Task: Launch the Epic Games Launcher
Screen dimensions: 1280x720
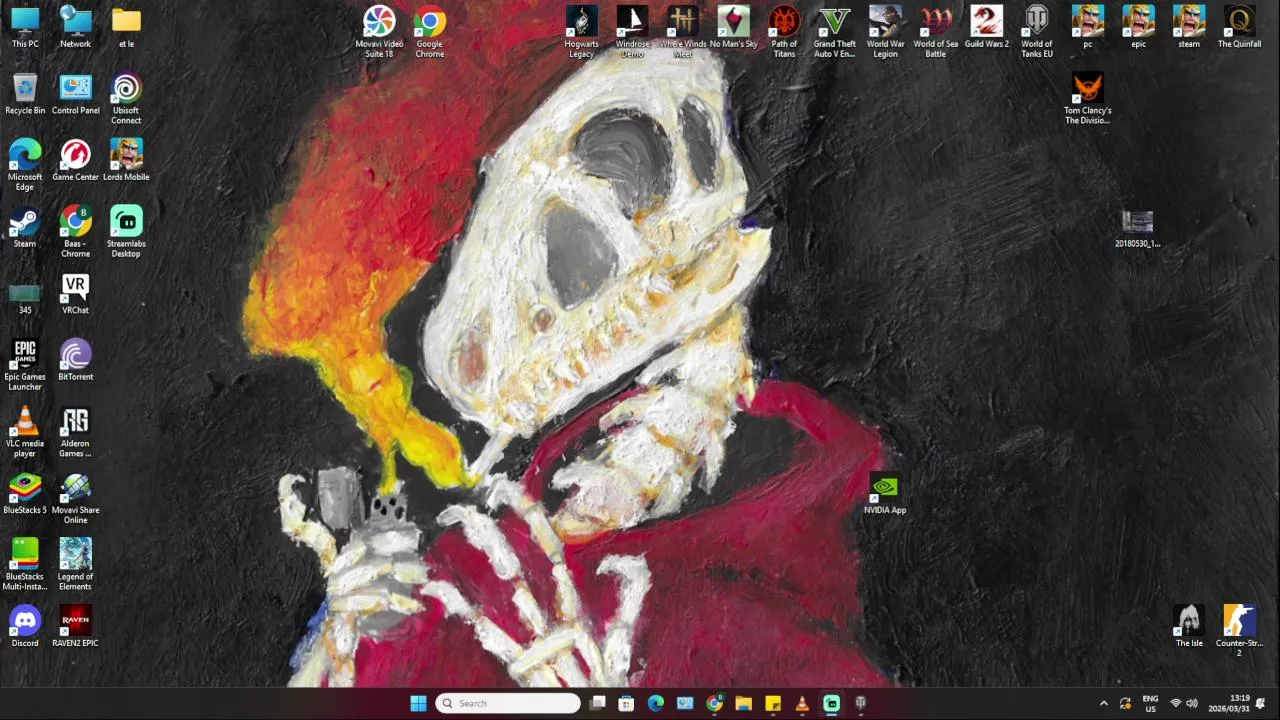Action: click(x=25, y=365)
